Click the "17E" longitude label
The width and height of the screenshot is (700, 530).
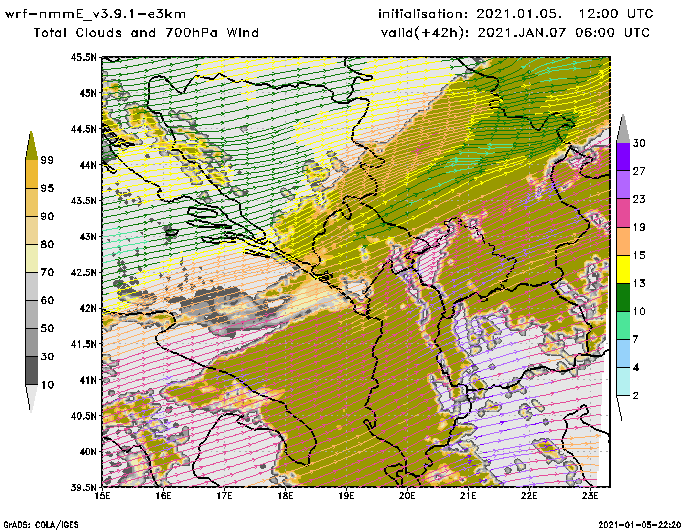225,496
